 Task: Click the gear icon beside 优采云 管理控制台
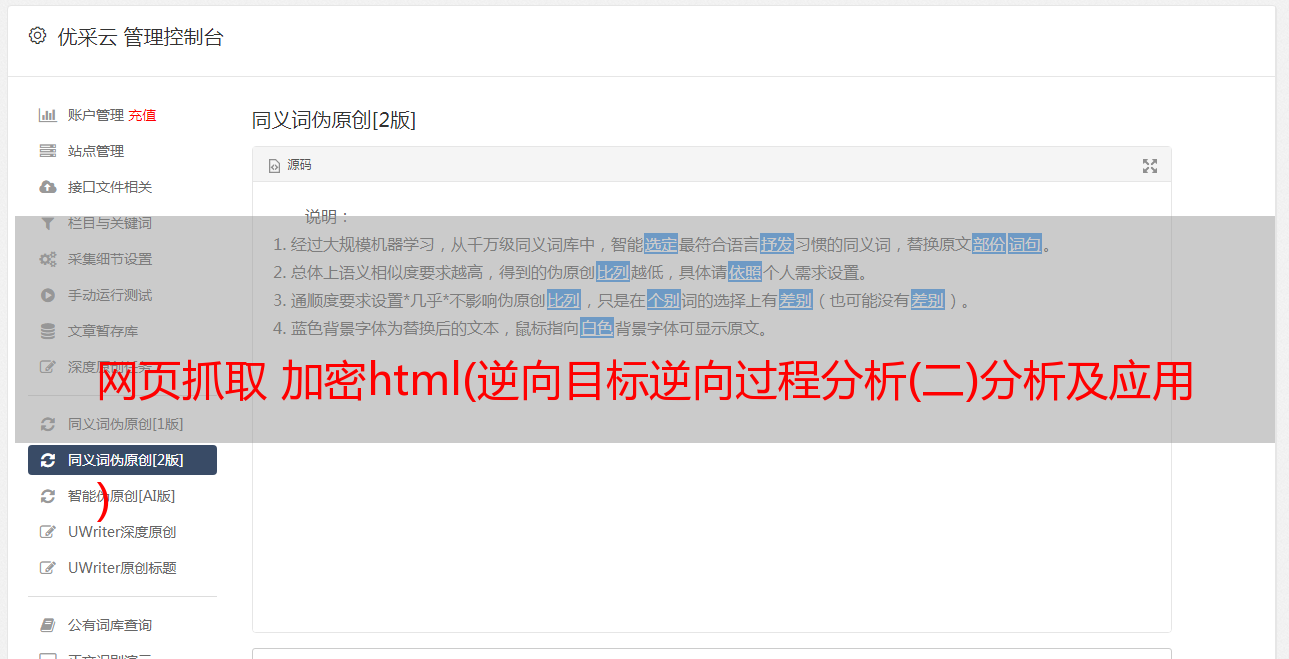[37, 36]
